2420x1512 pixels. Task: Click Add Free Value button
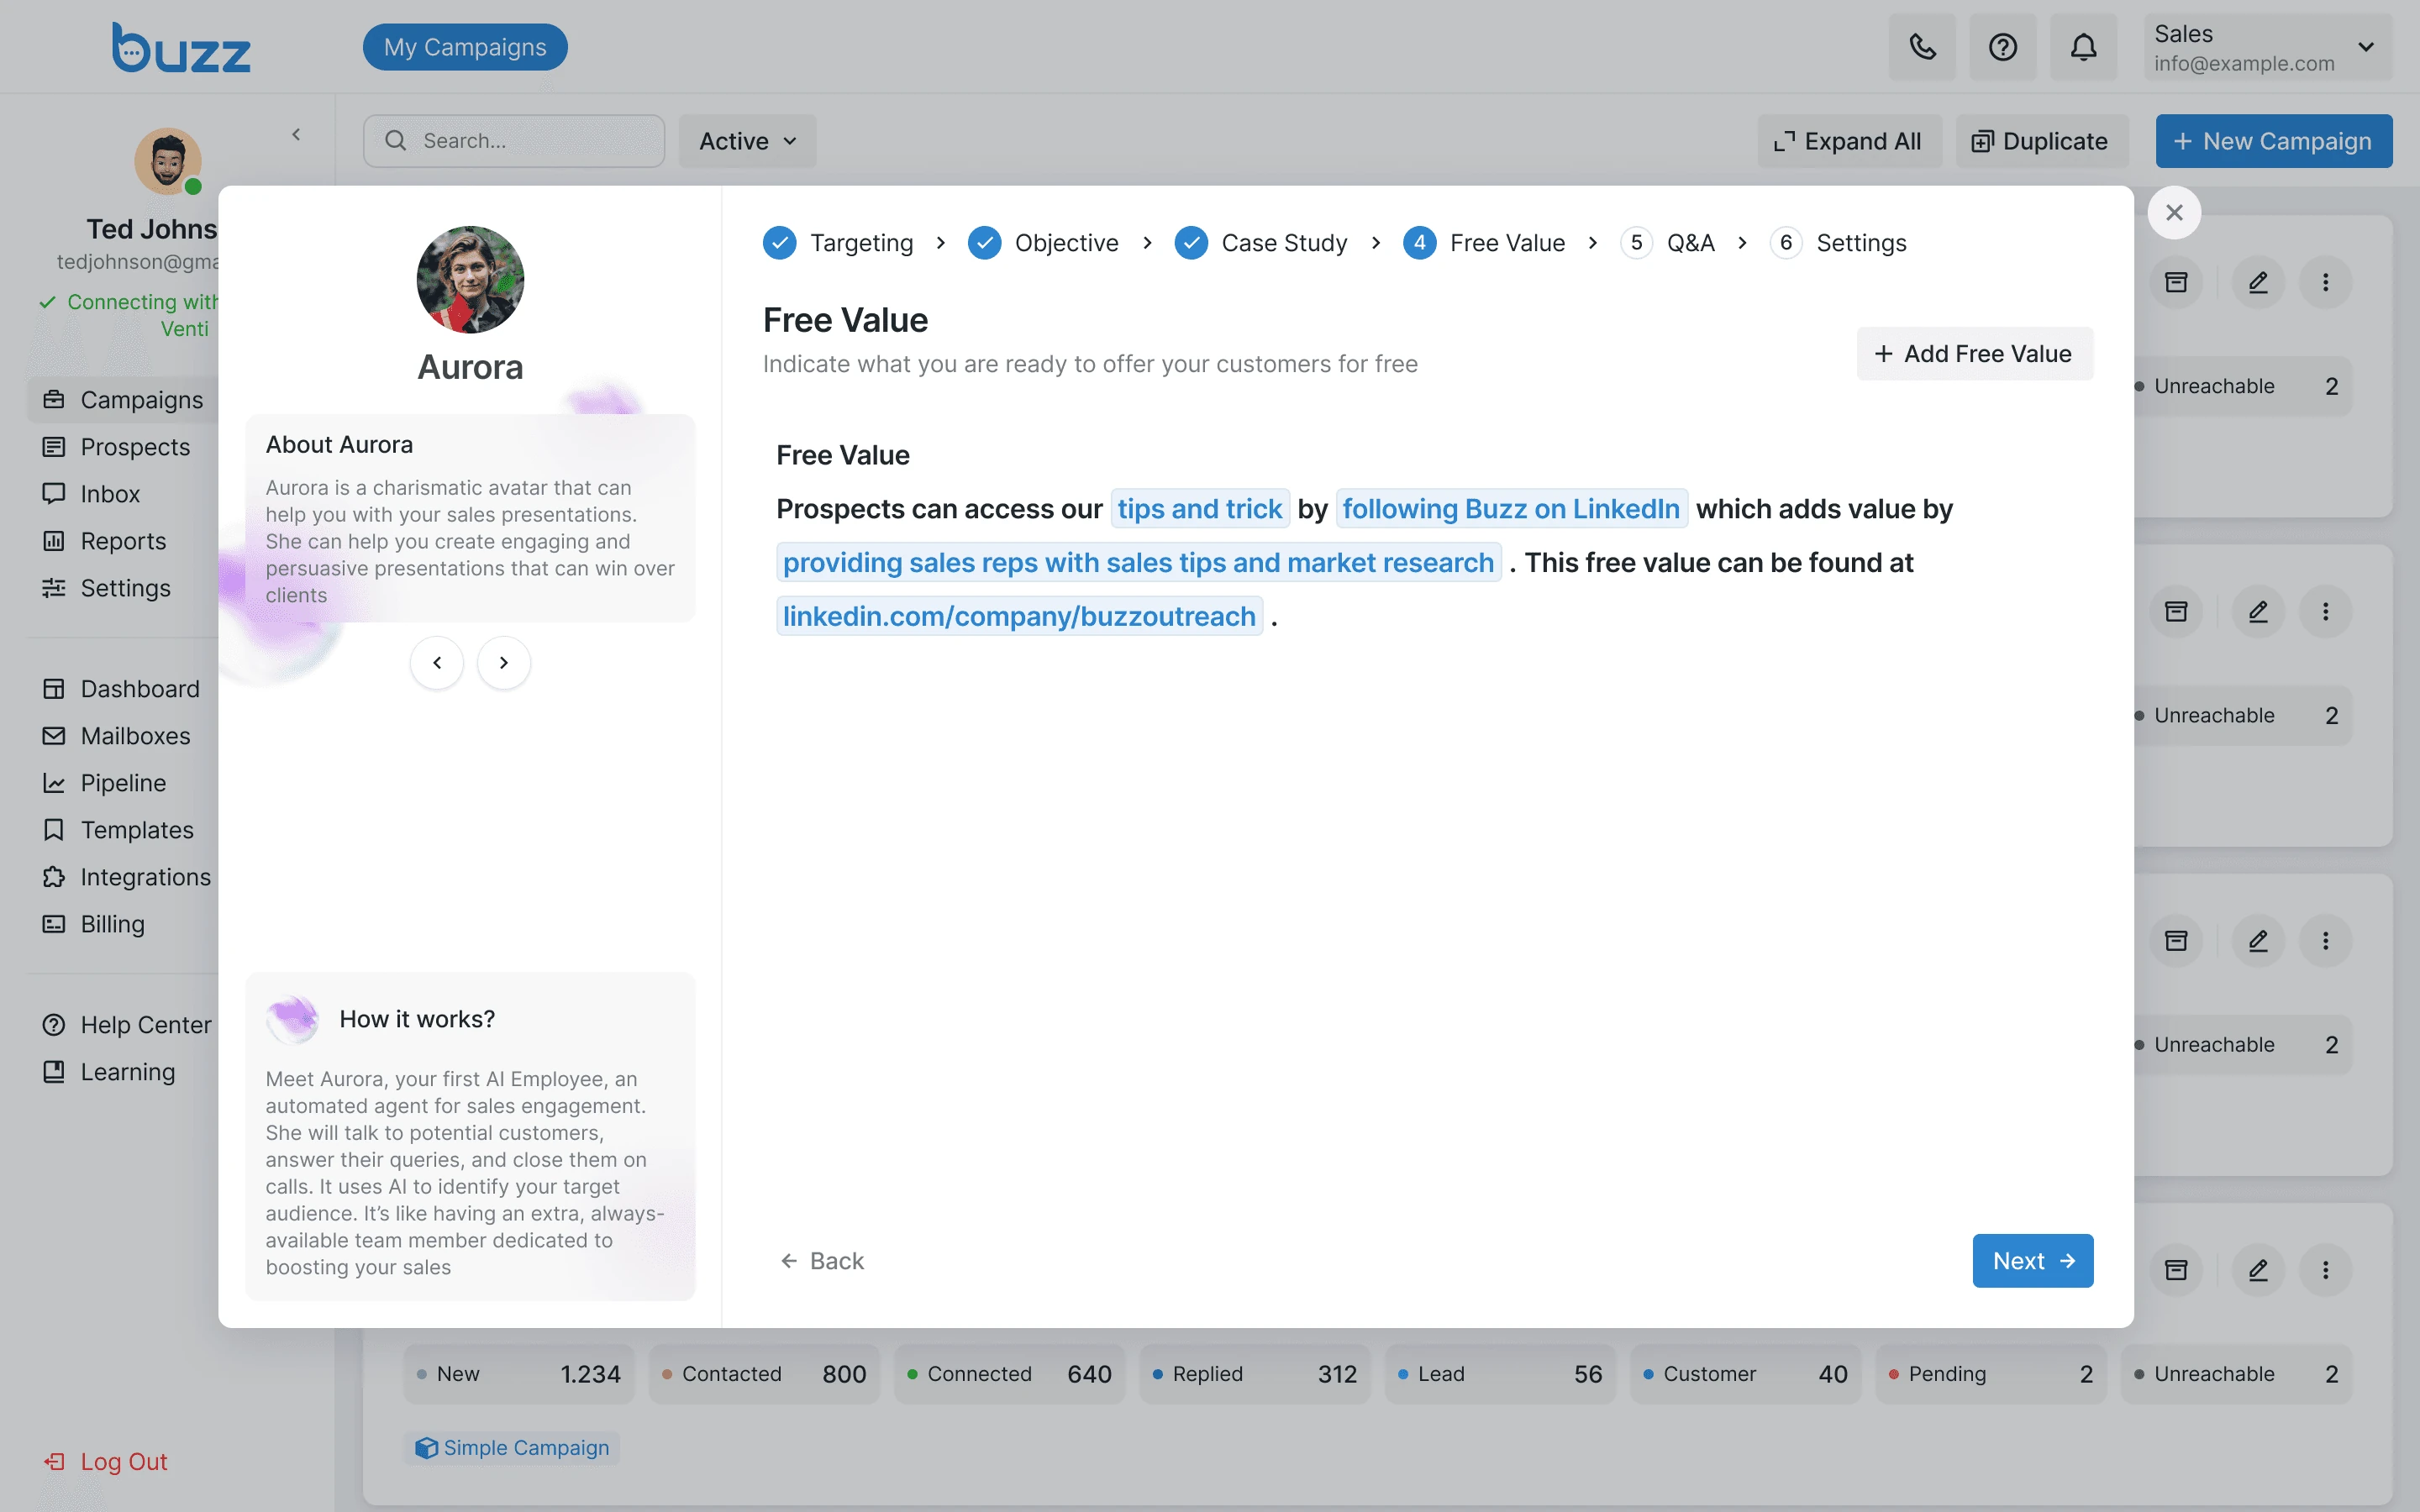click(x=1974, y=354)
